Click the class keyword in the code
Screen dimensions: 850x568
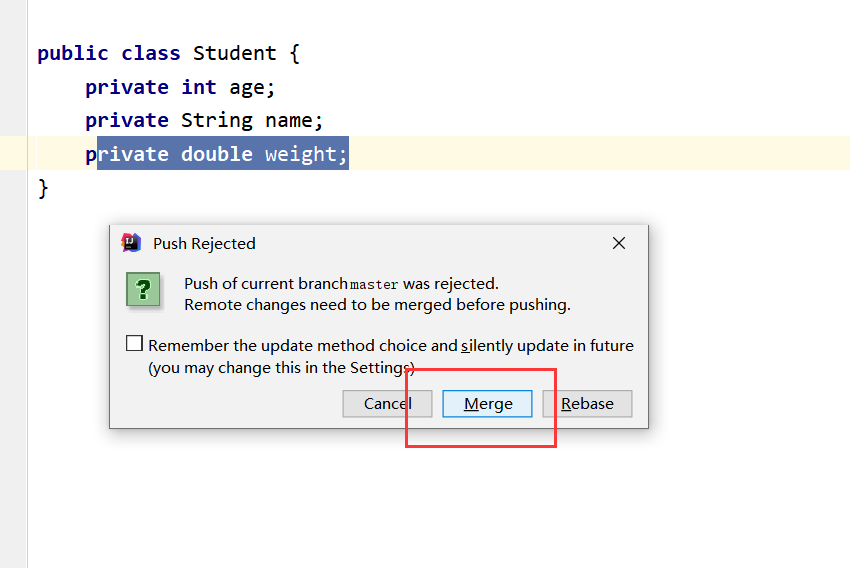click(151, 53)
